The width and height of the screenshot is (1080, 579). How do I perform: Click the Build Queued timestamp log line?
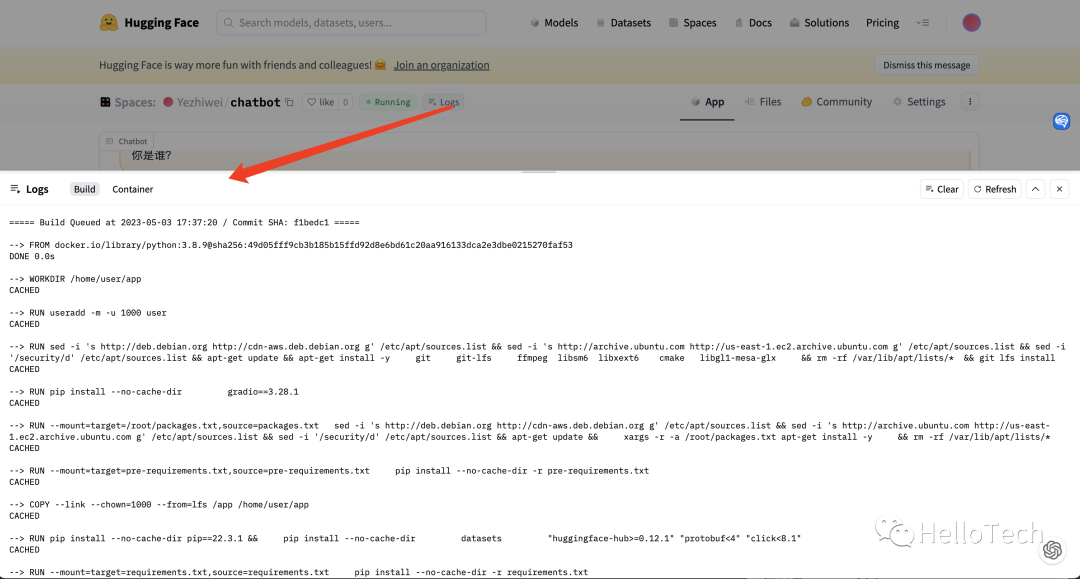click(x=184, y=222)
